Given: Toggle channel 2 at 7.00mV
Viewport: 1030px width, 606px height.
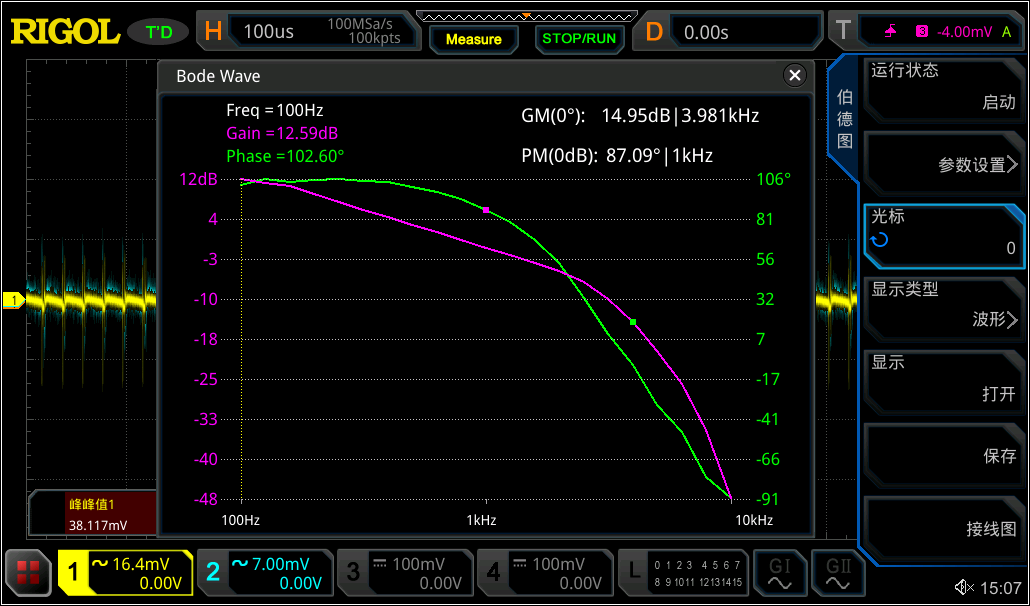Looking at the screenshot, I should pos(263,573).
